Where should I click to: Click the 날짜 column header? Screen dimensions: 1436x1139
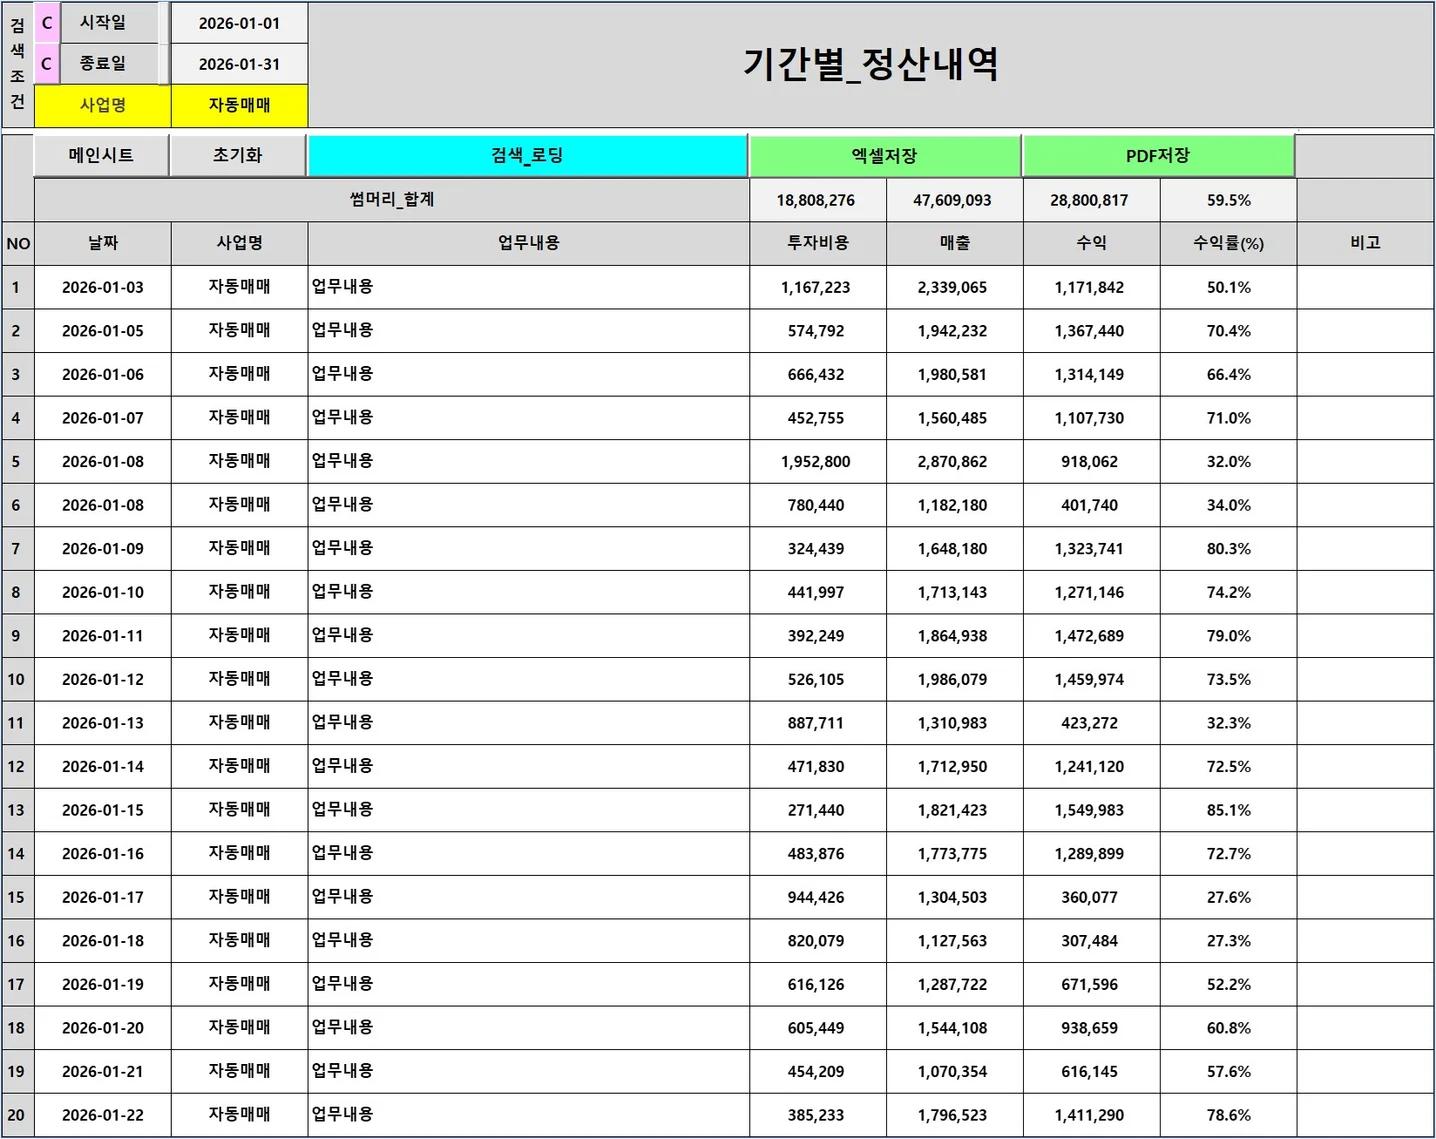tap(104, 242)
